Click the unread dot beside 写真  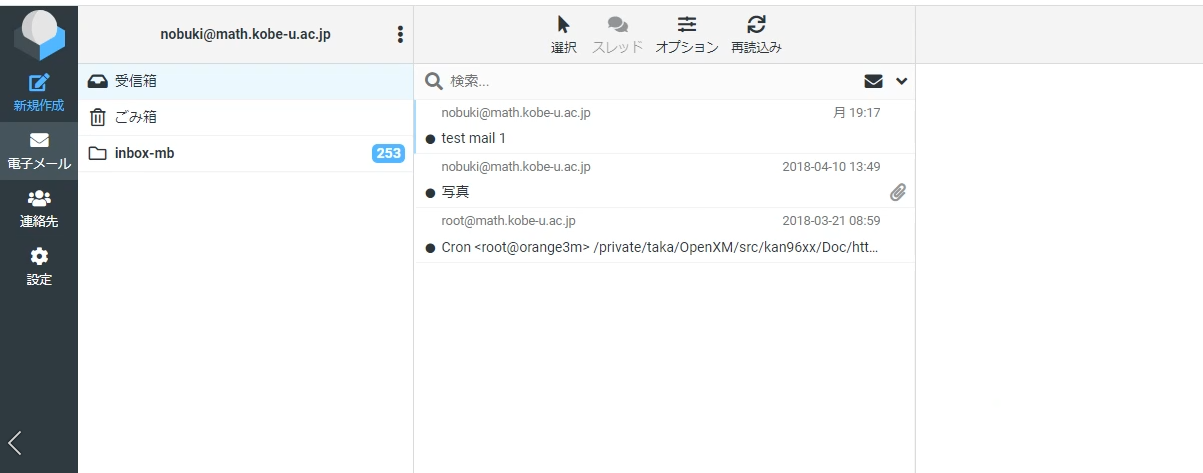[x=430, y=192]
